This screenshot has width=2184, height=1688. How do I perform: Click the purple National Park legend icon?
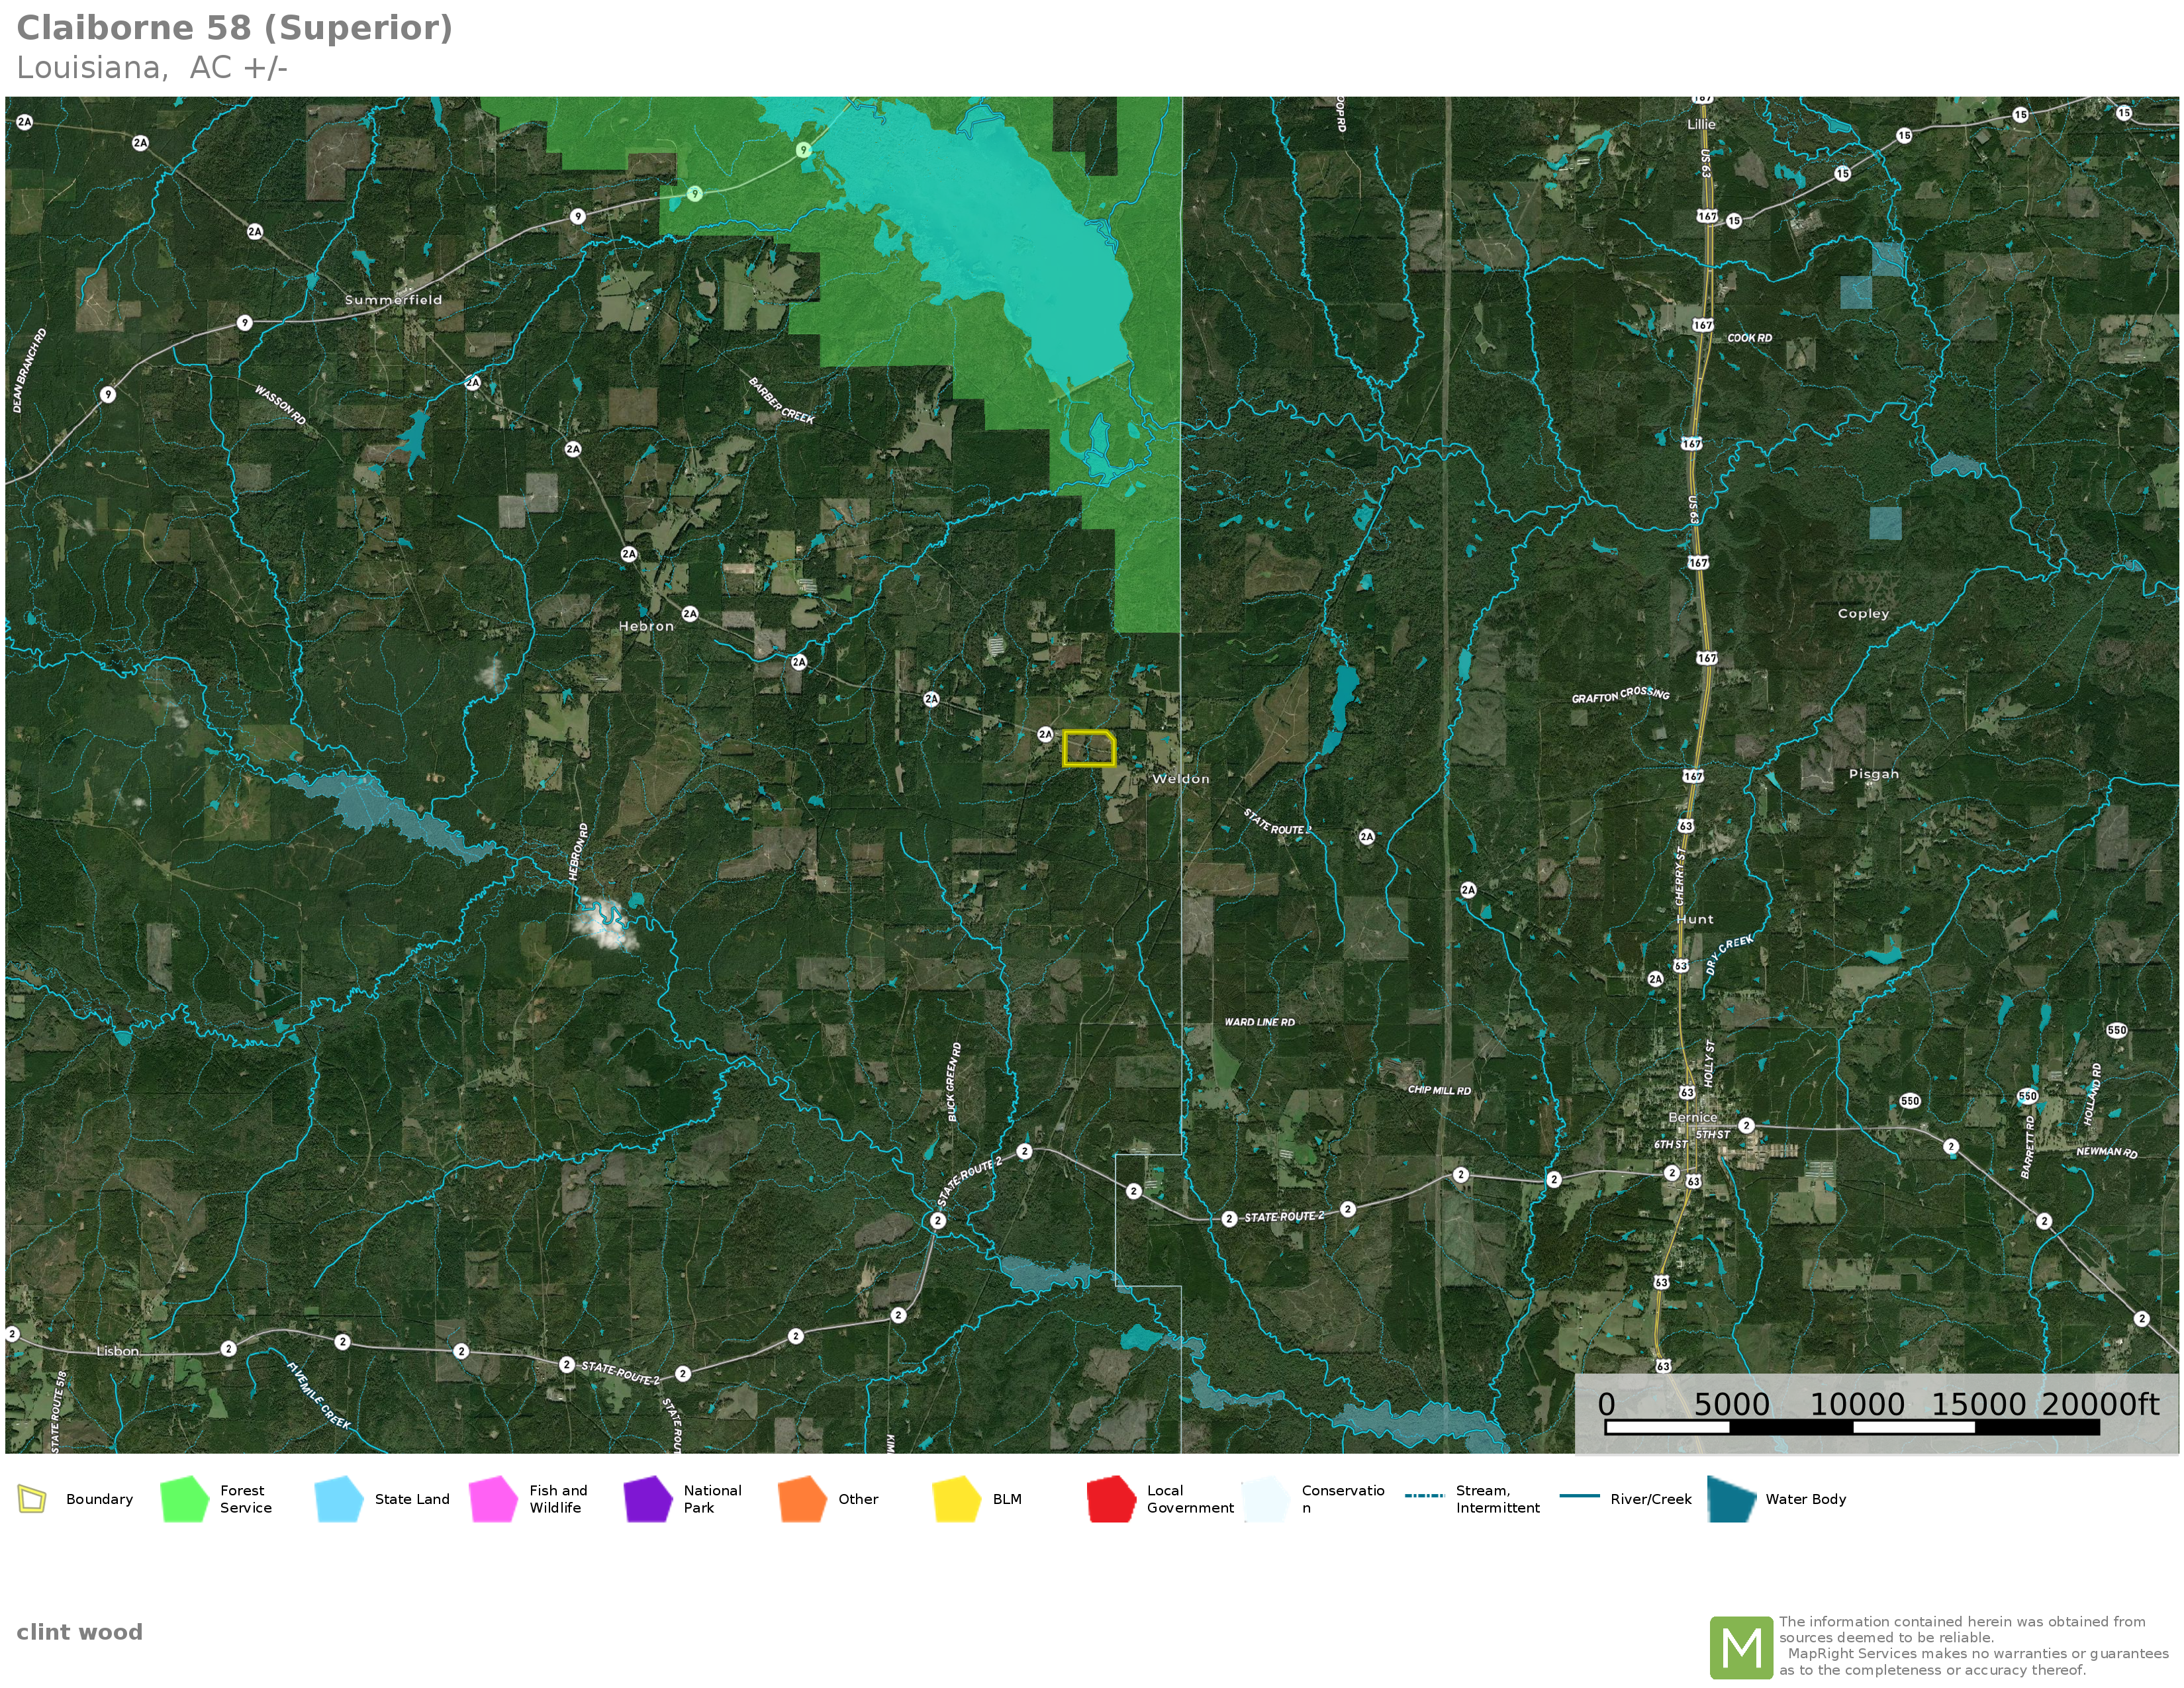(647, 1499)
